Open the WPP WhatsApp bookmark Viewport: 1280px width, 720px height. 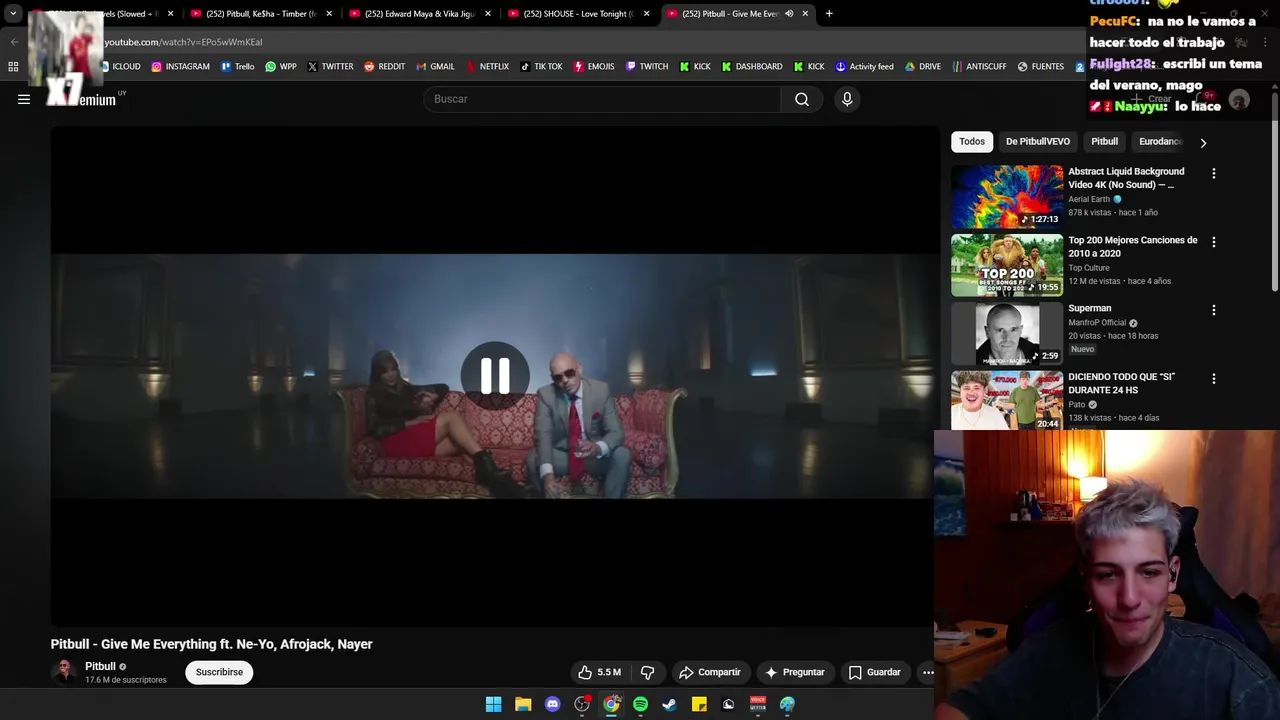click(280, 67)
